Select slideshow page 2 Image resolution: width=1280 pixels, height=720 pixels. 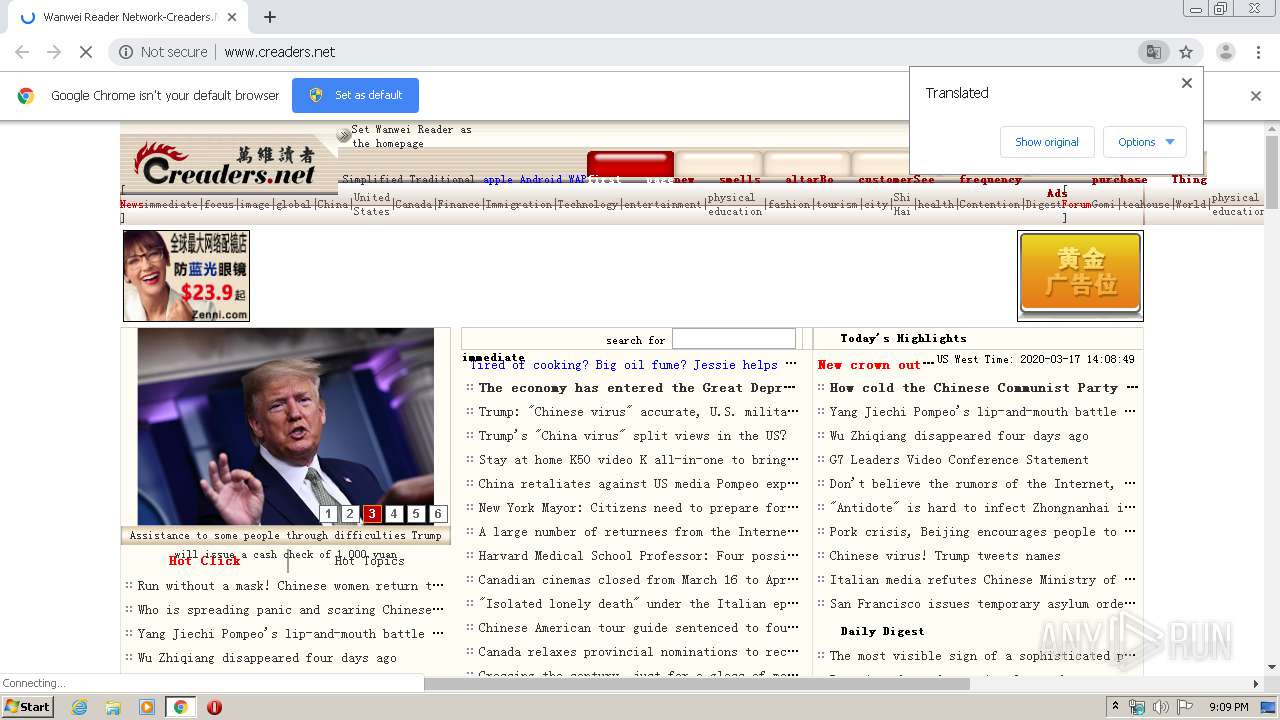[x=350, y=514]
